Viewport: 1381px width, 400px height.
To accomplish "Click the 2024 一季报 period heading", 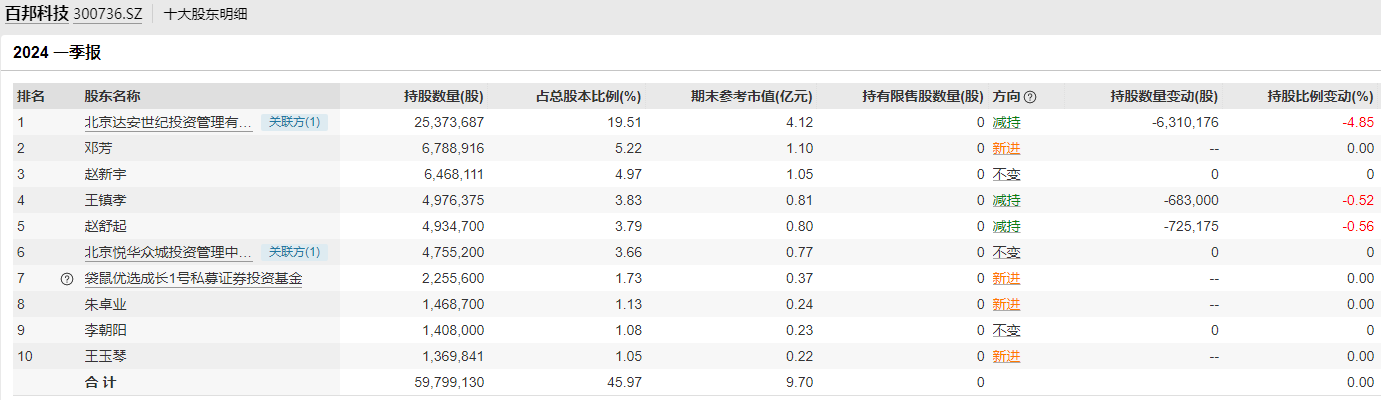I will tap(57, 53).
